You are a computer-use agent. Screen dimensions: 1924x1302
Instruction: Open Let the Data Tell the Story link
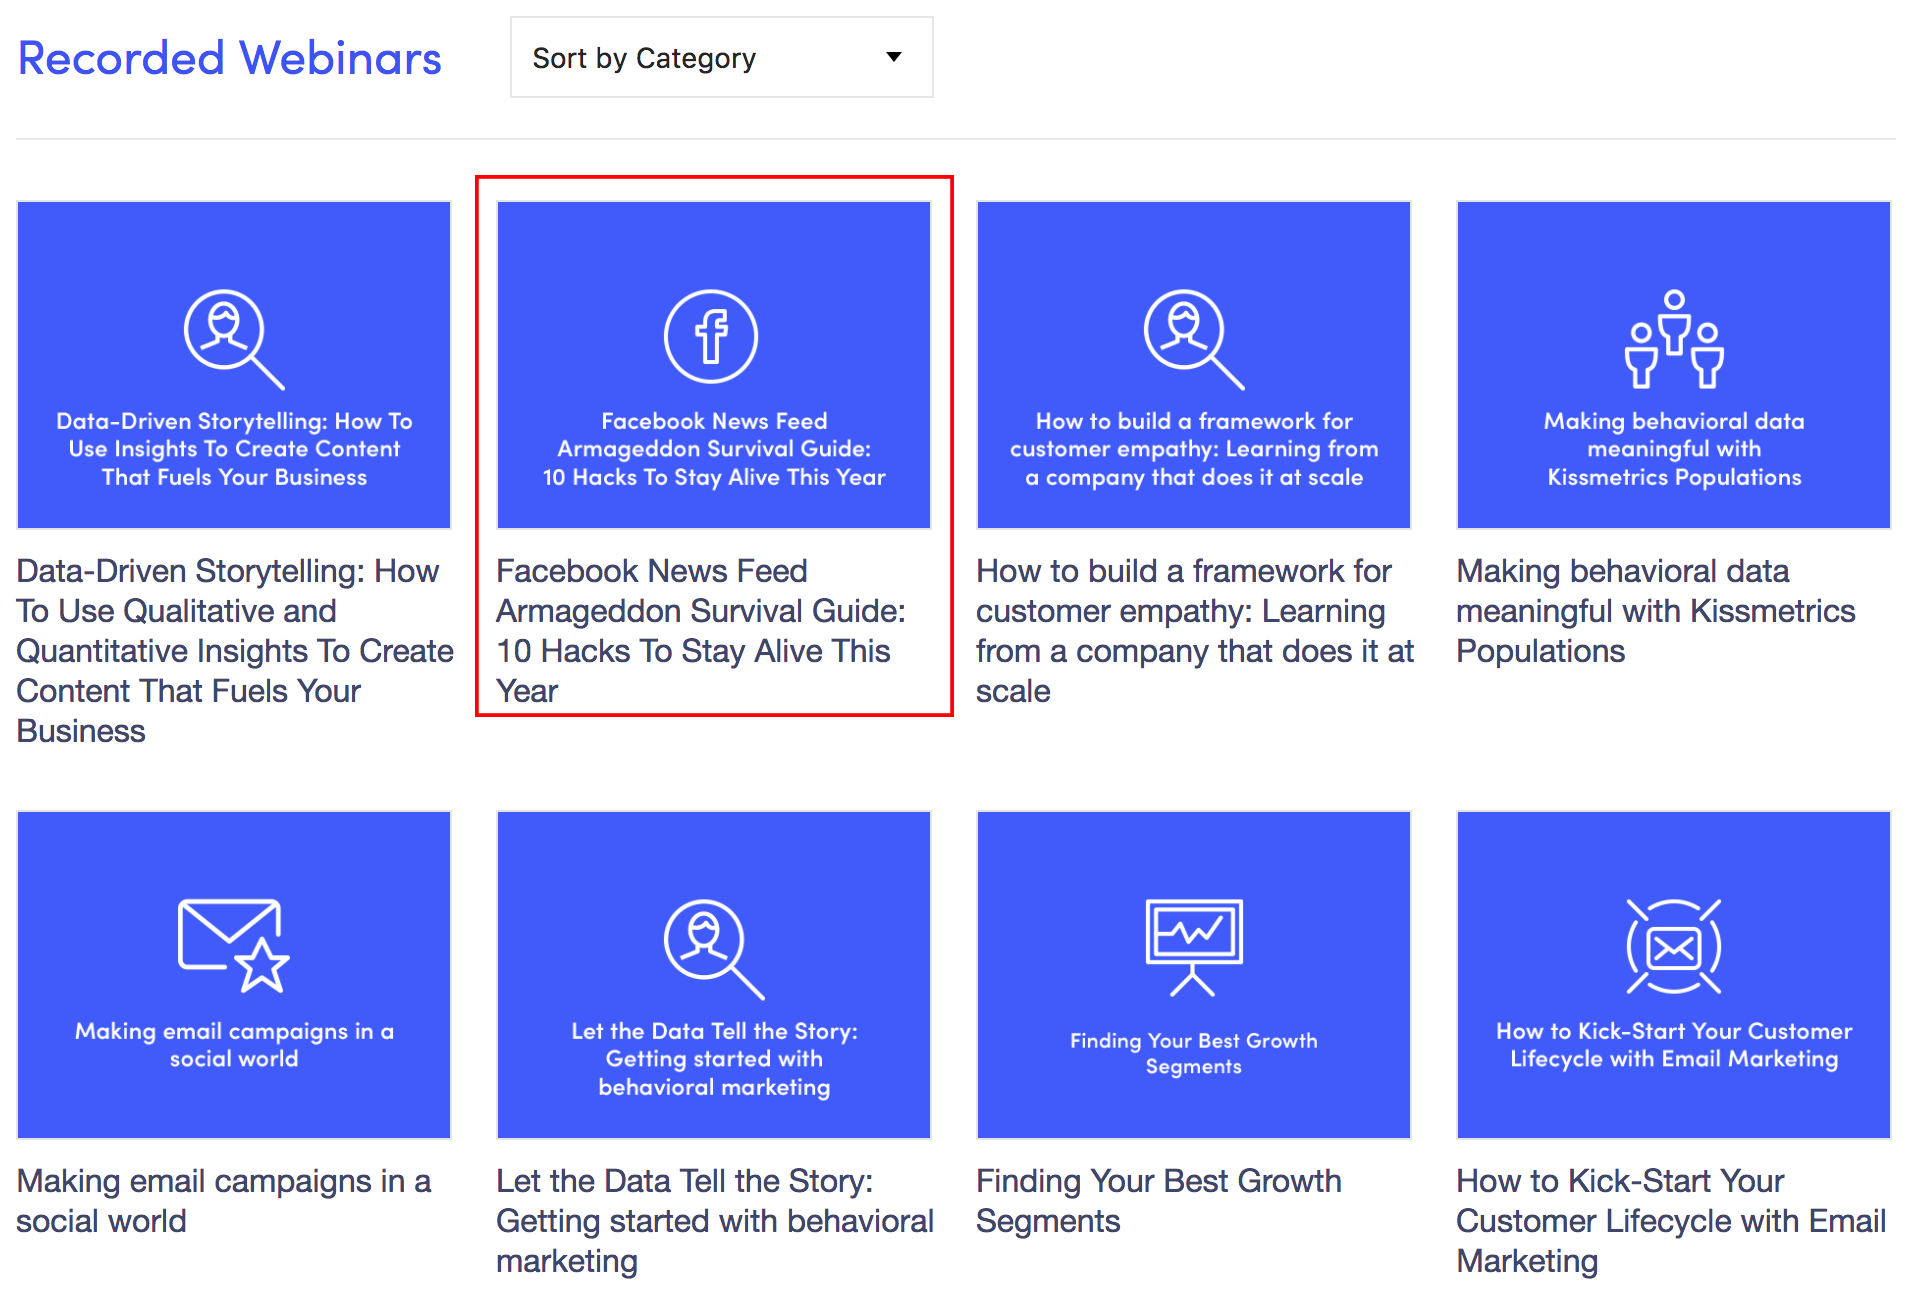pyautogui.click(x=715, y=1221)
